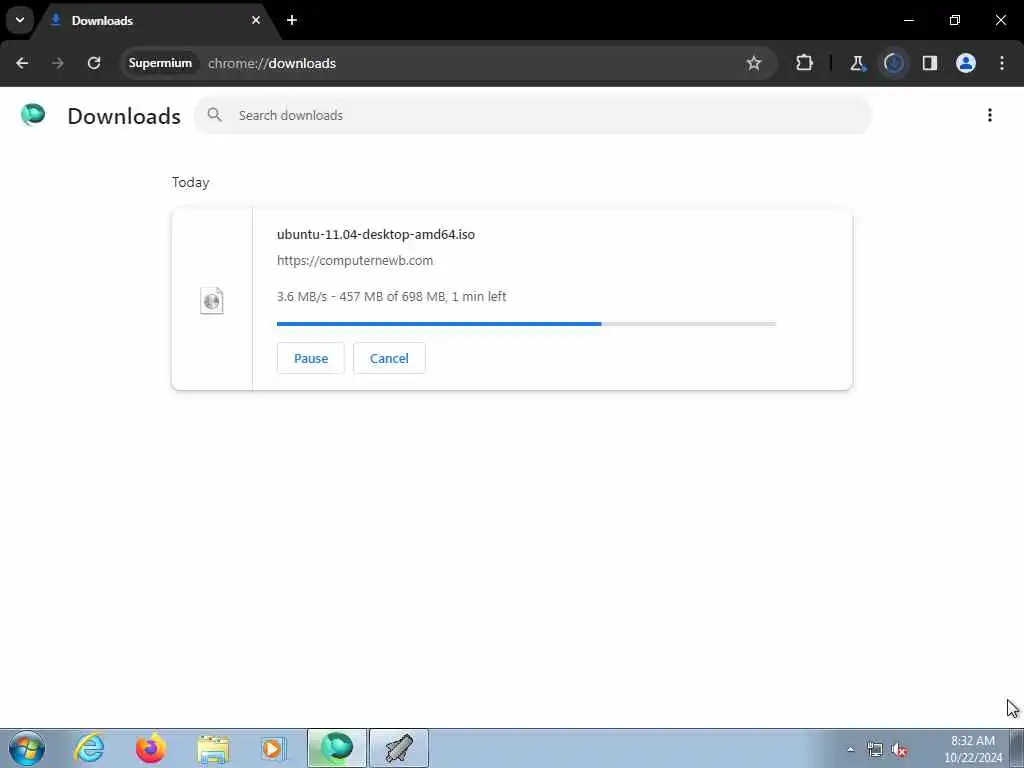Open the download progress indicator in toolbar
Image resolution: width=1024 pixels, height=768 pixels.
(894, 63)
